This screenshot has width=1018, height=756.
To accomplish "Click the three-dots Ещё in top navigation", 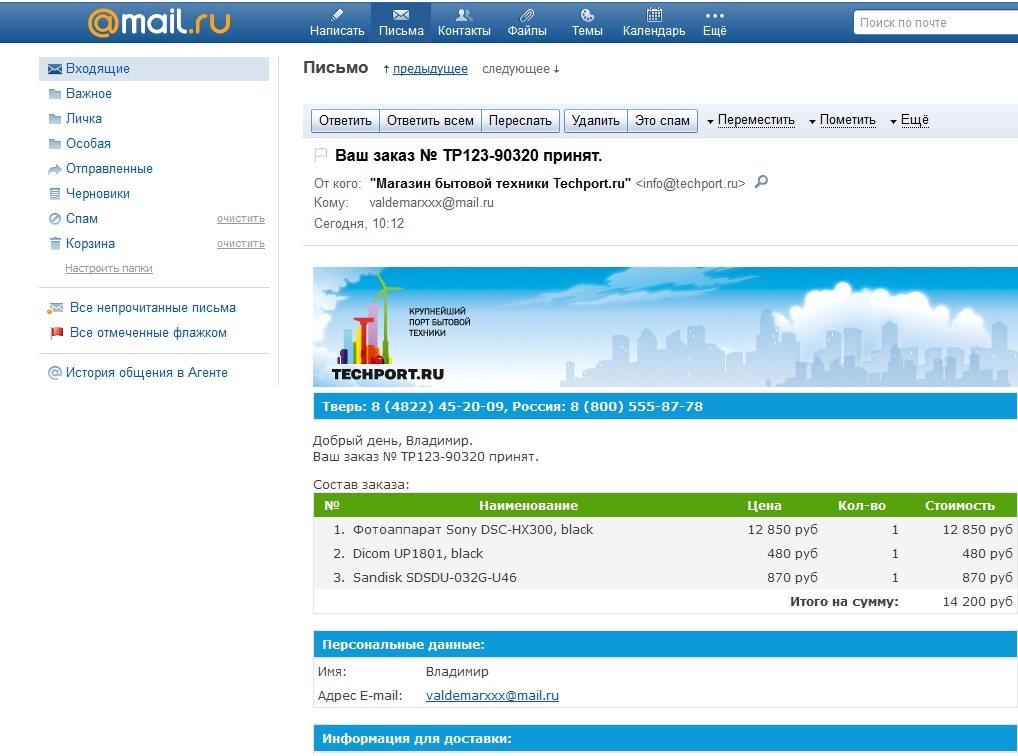I will tap(714, 22).
